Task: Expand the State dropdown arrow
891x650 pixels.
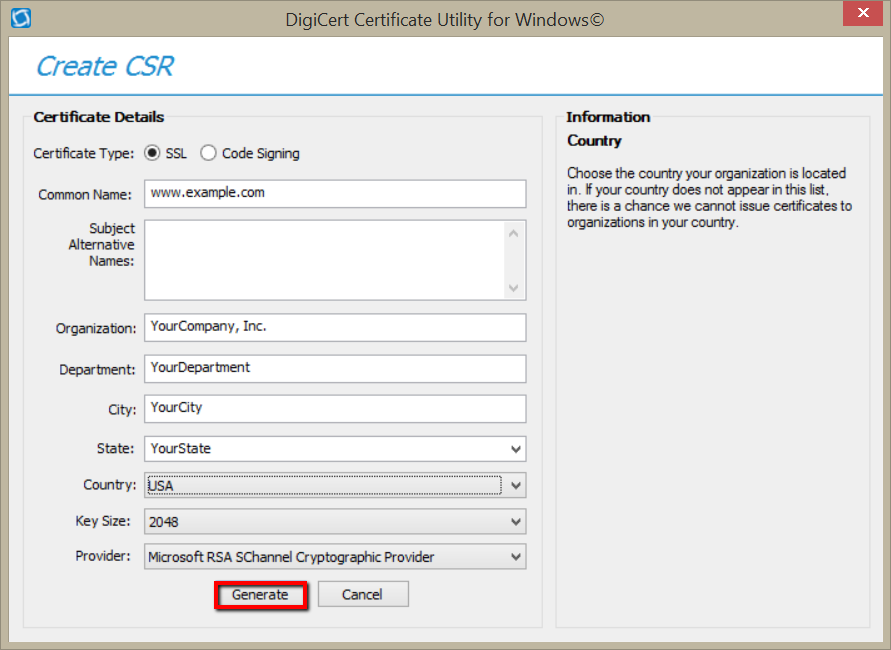Action: (515, 449)
